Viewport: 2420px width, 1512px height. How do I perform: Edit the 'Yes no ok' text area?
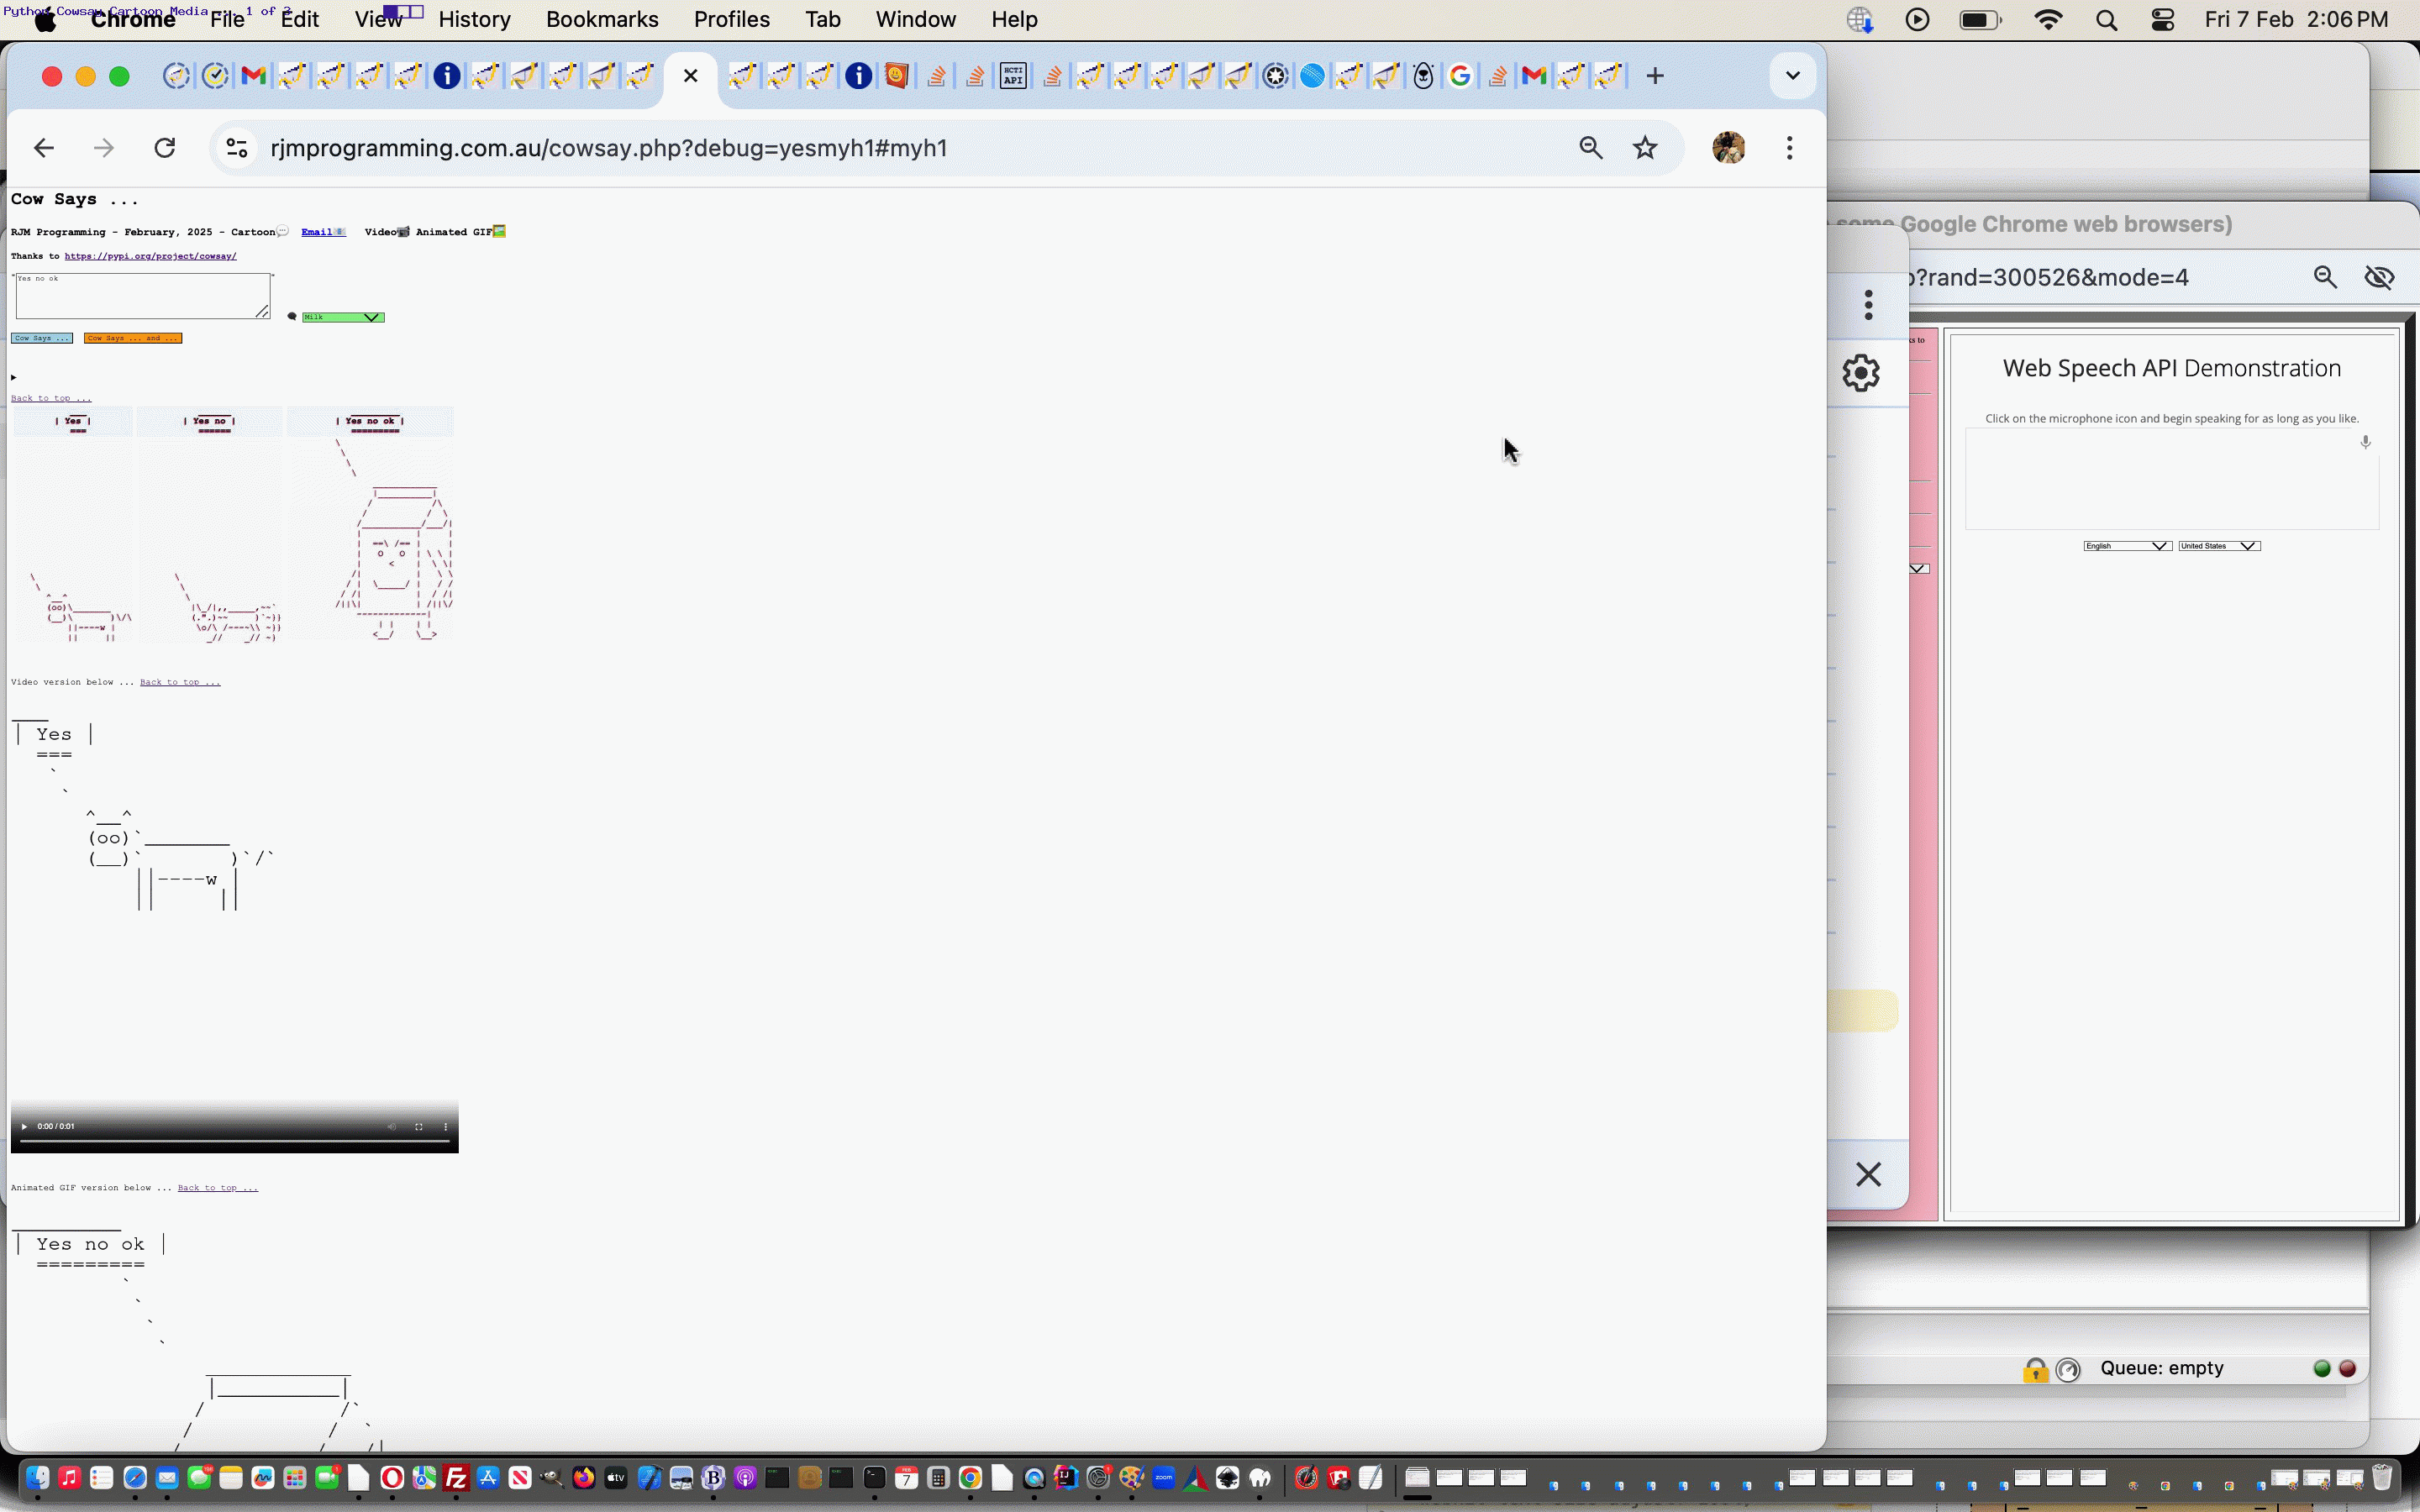(x=142, y=296)
